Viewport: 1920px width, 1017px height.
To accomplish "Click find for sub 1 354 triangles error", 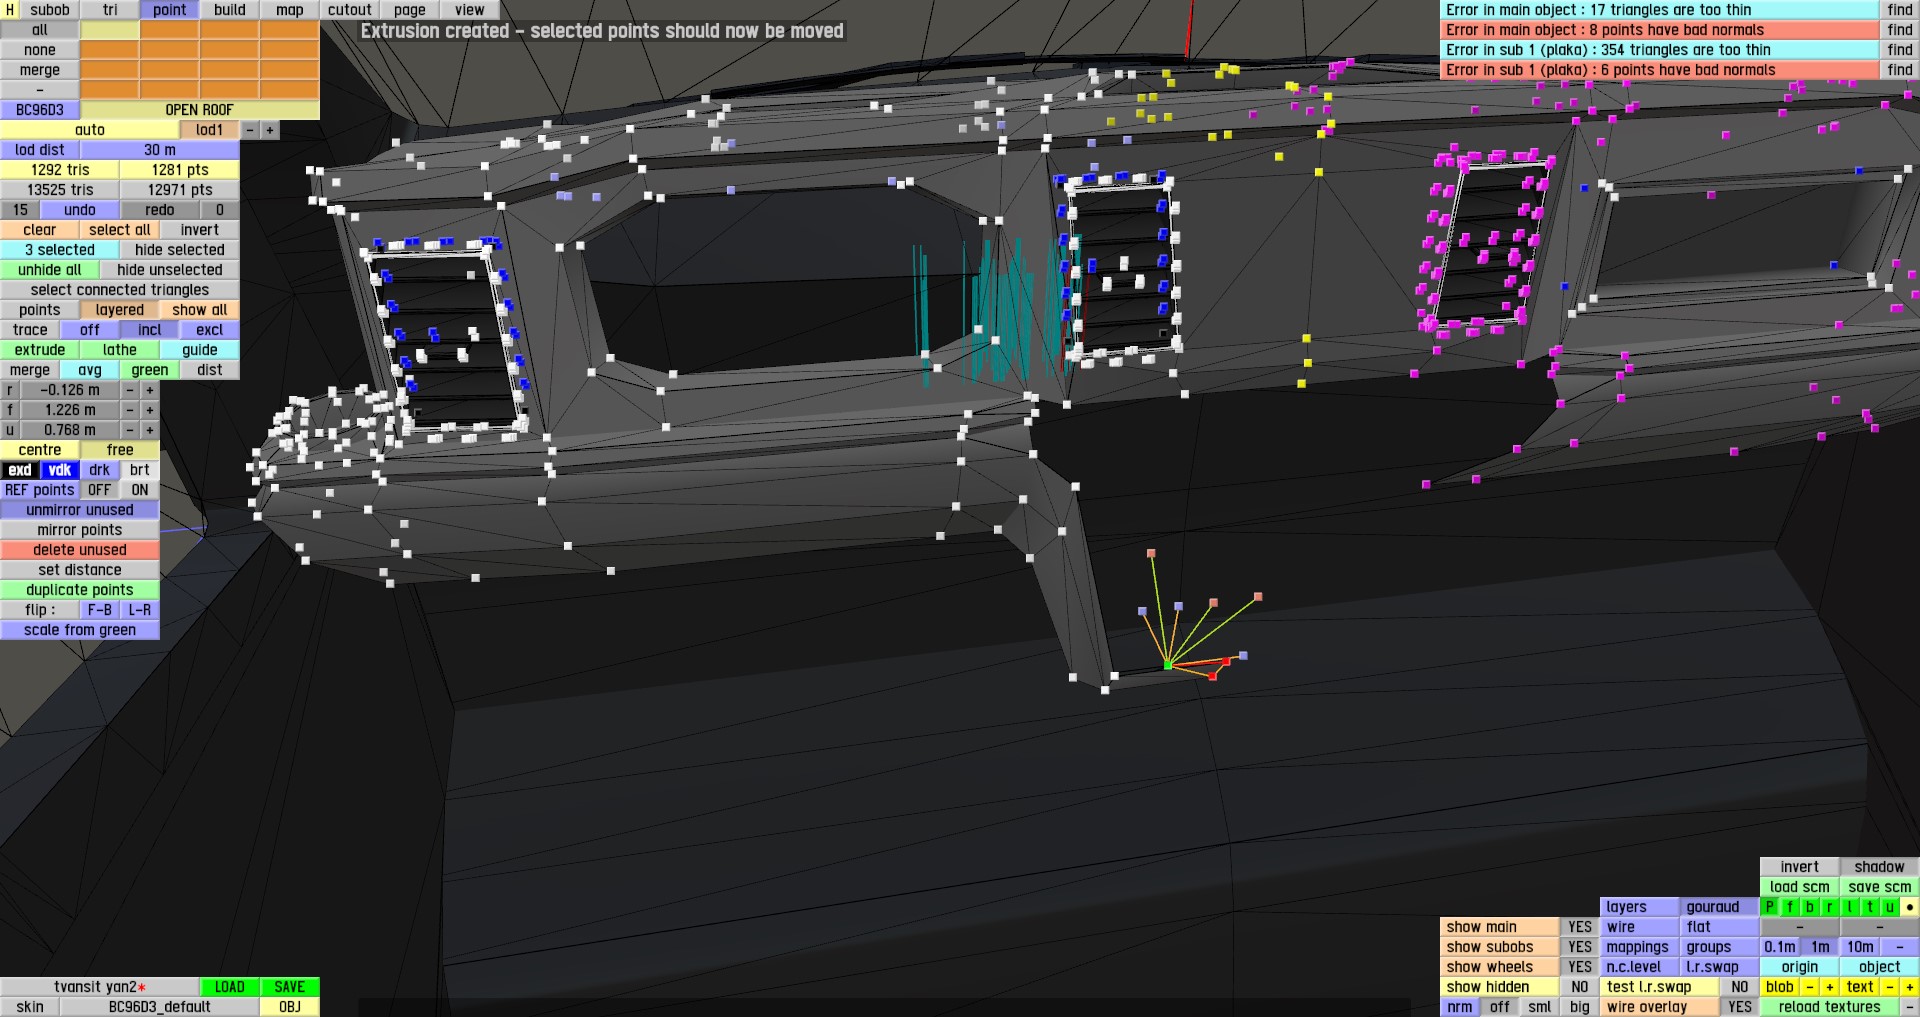I will [x=1900, y=50].
